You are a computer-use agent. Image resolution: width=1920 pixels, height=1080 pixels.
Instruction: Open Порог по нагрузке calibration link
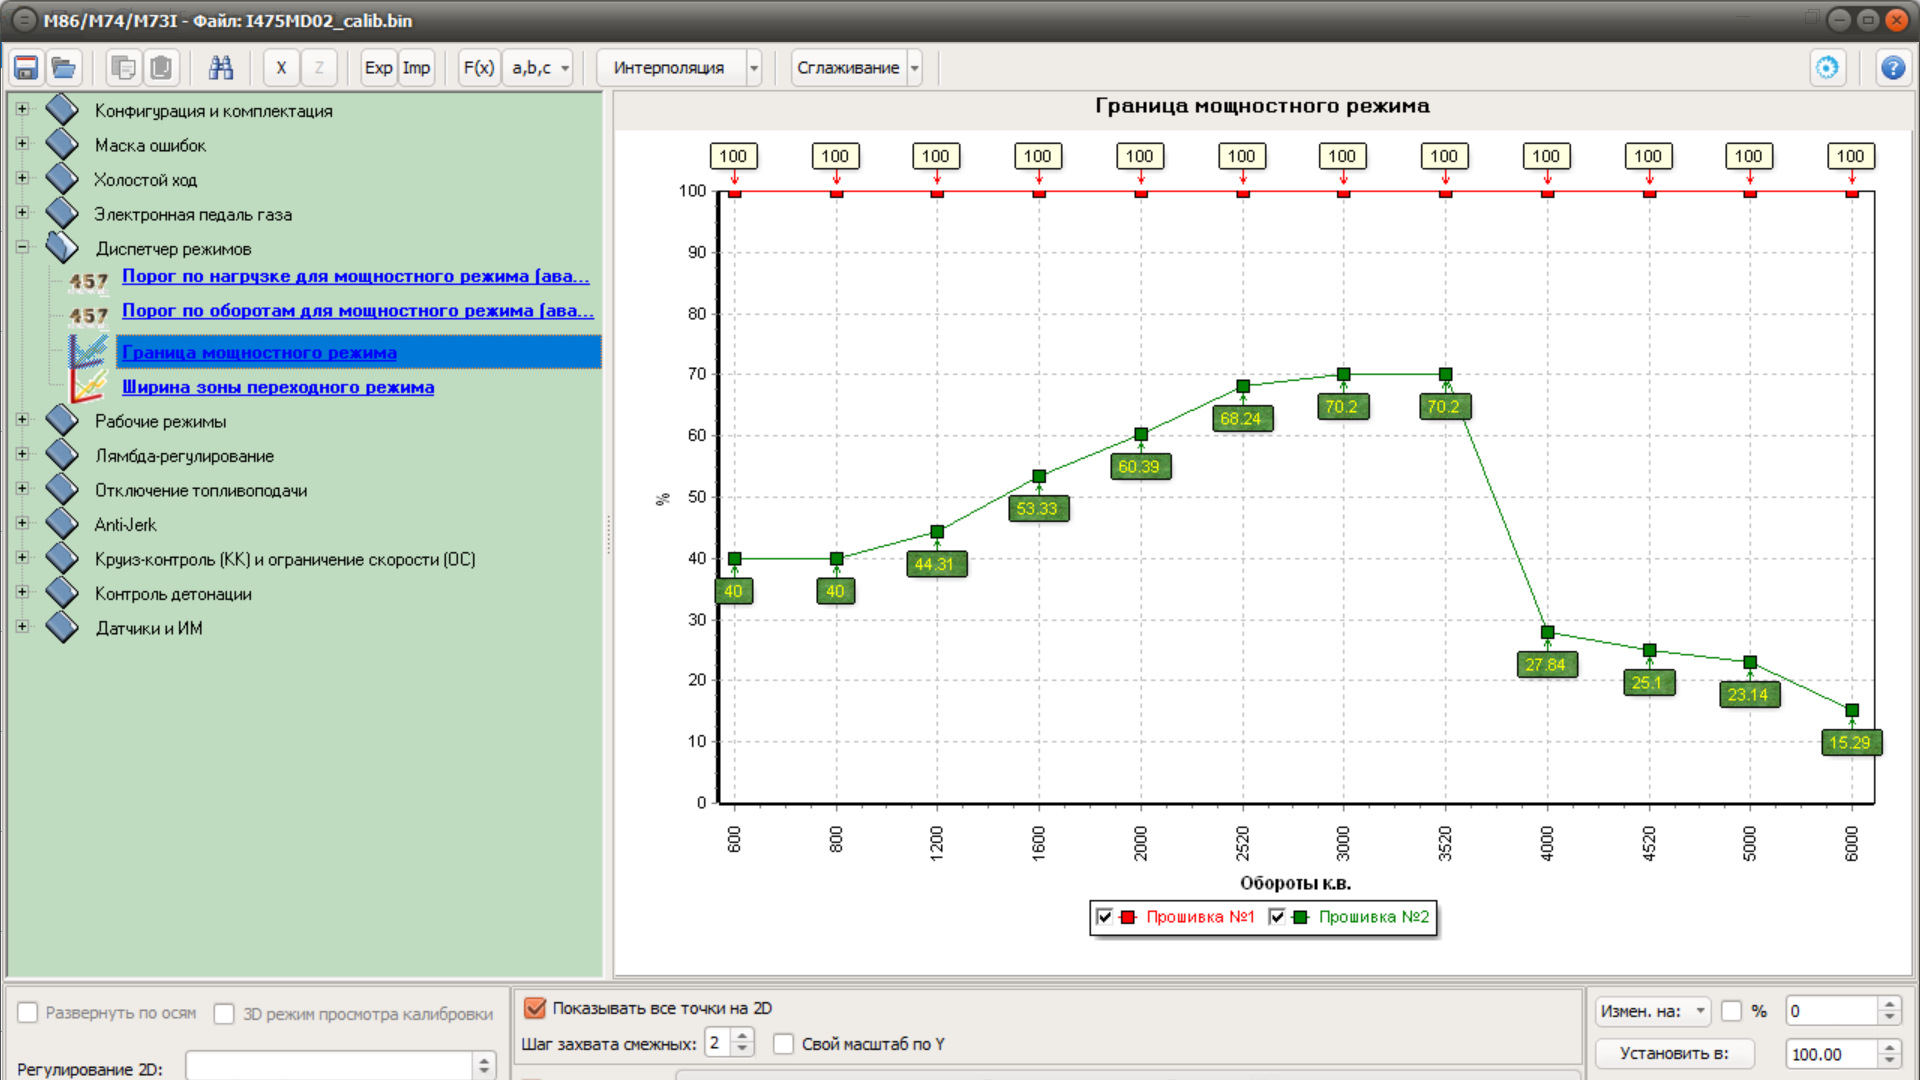pyautogui.click(x=355, y=276)
